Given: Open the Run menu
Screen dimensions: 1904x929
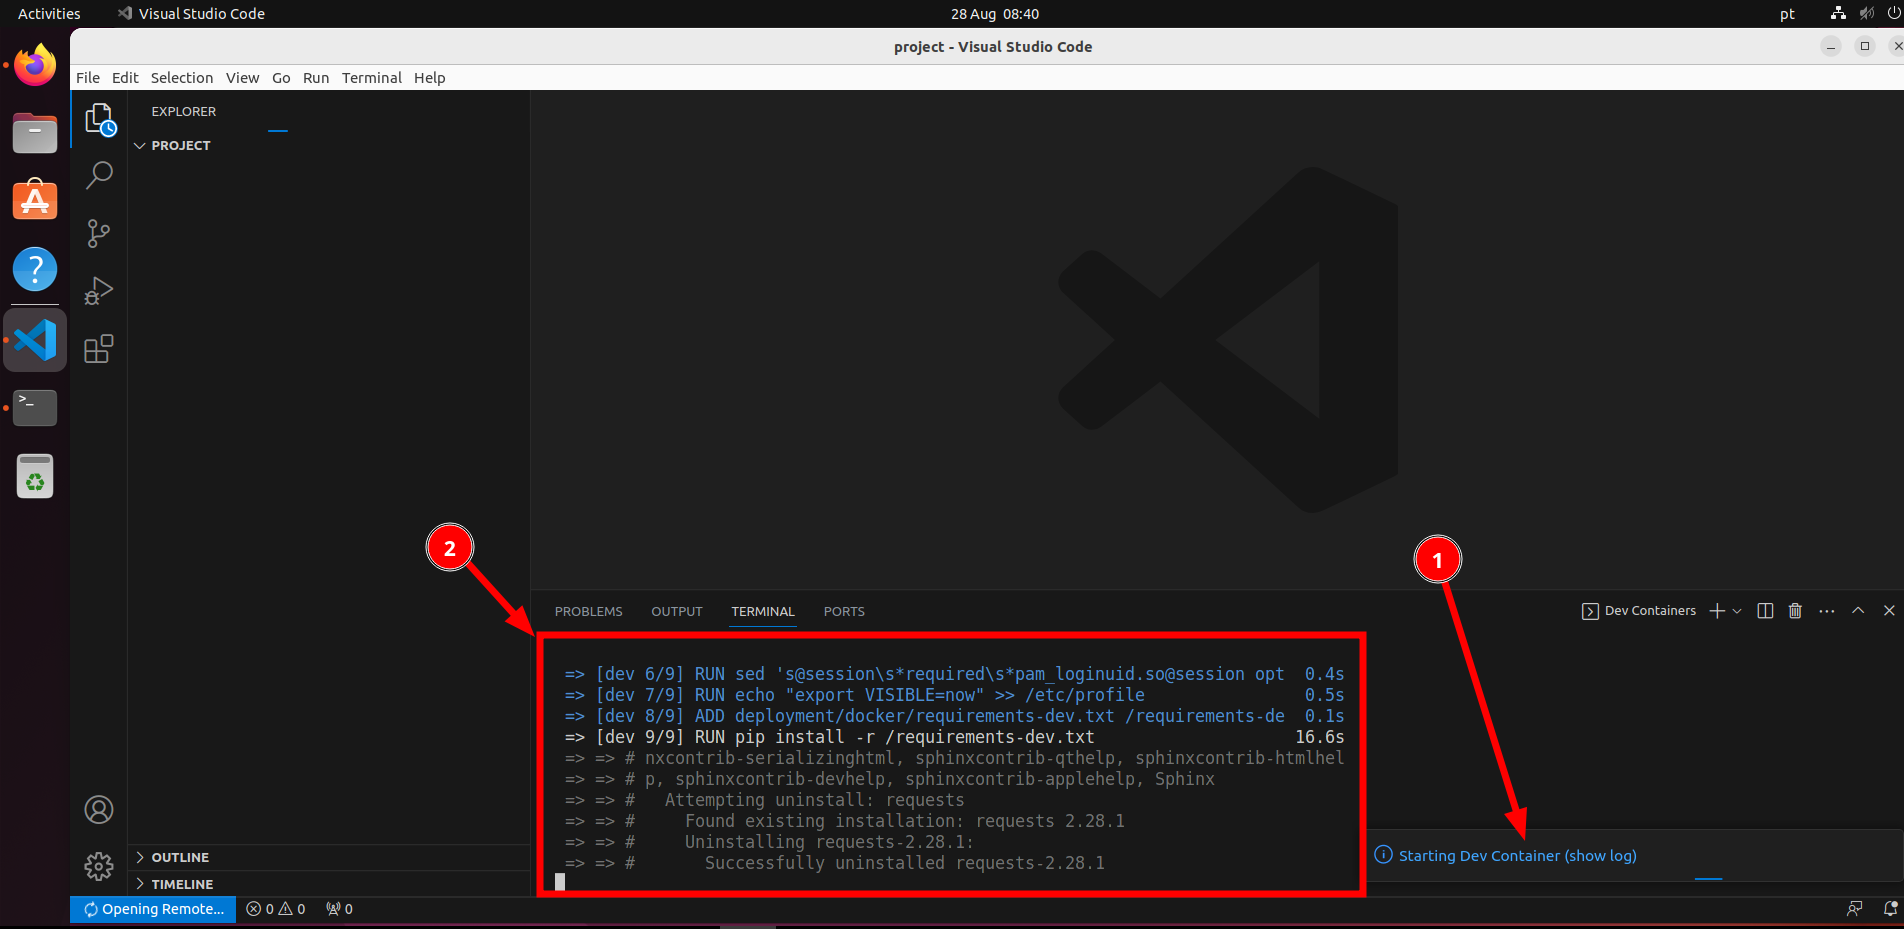Looking at the screenshot, I should coord(316,78).
